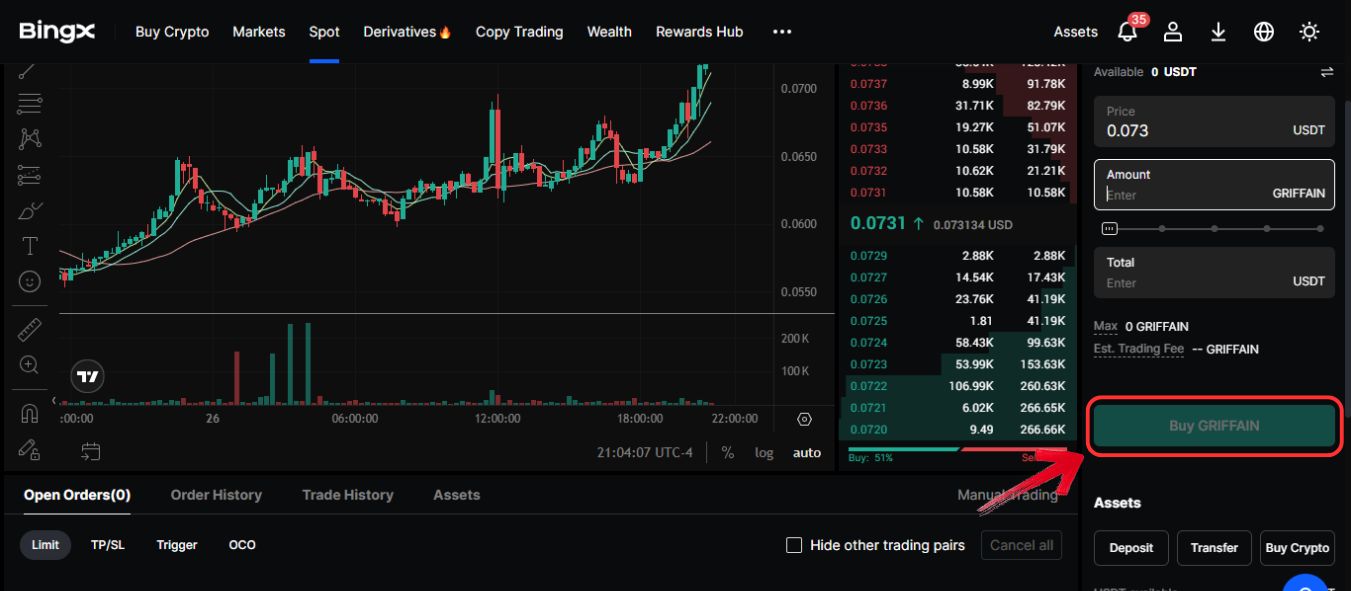Select the Limit order filter
This screenshot has width=1351, height=591.
45,545
